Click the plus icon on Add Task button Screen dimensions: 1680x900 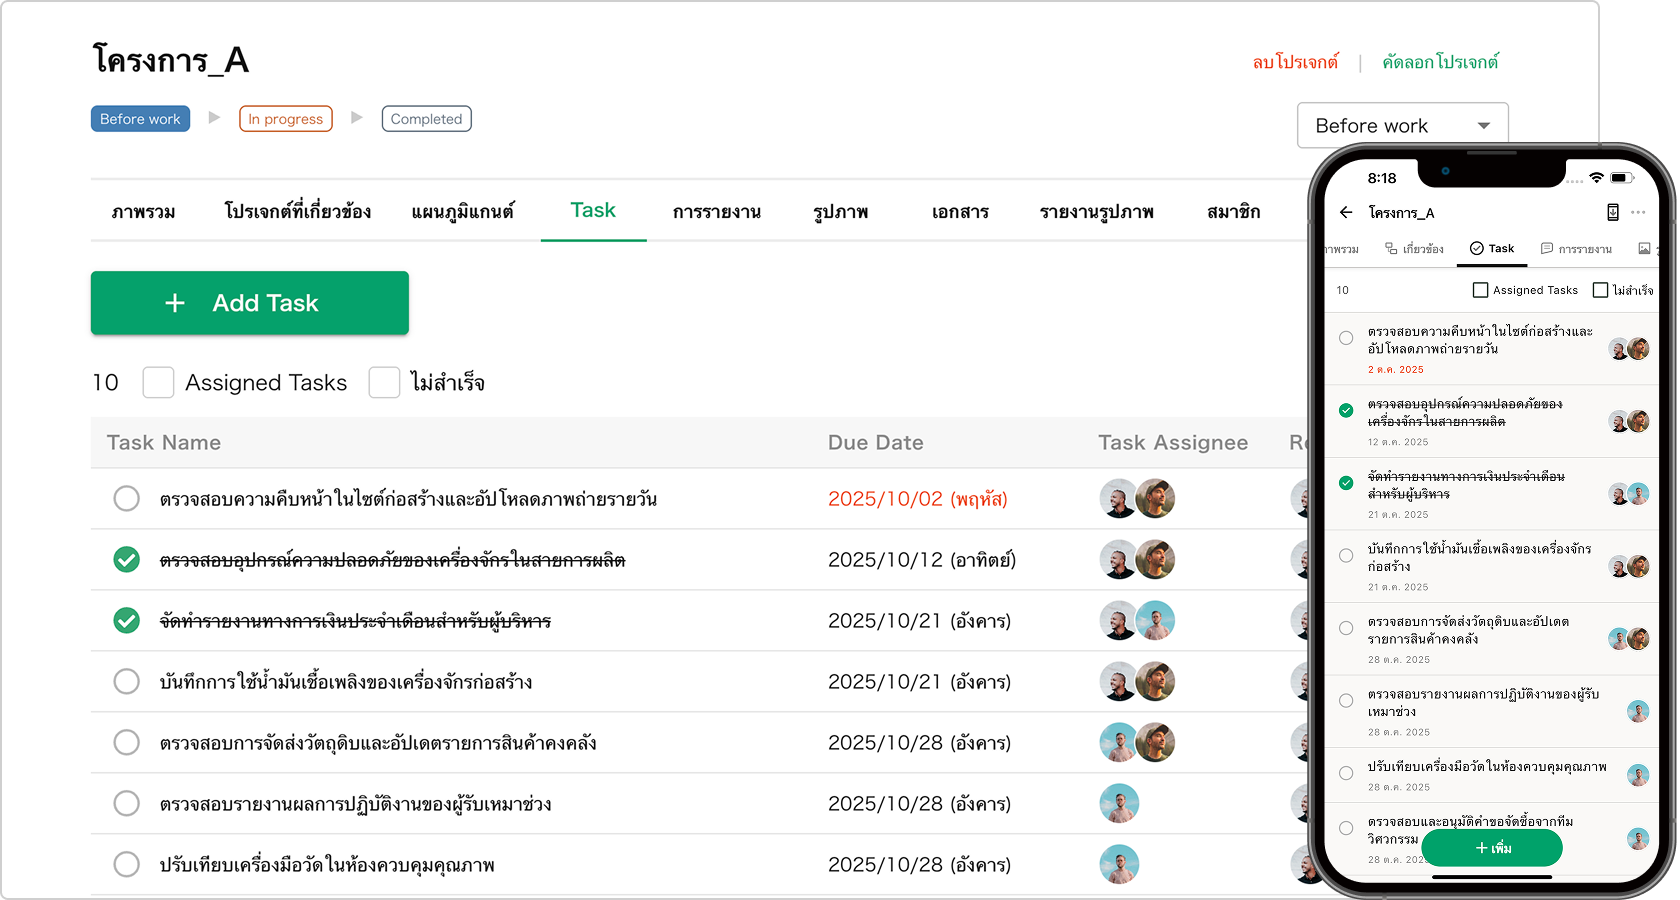[x=175, y=303]
